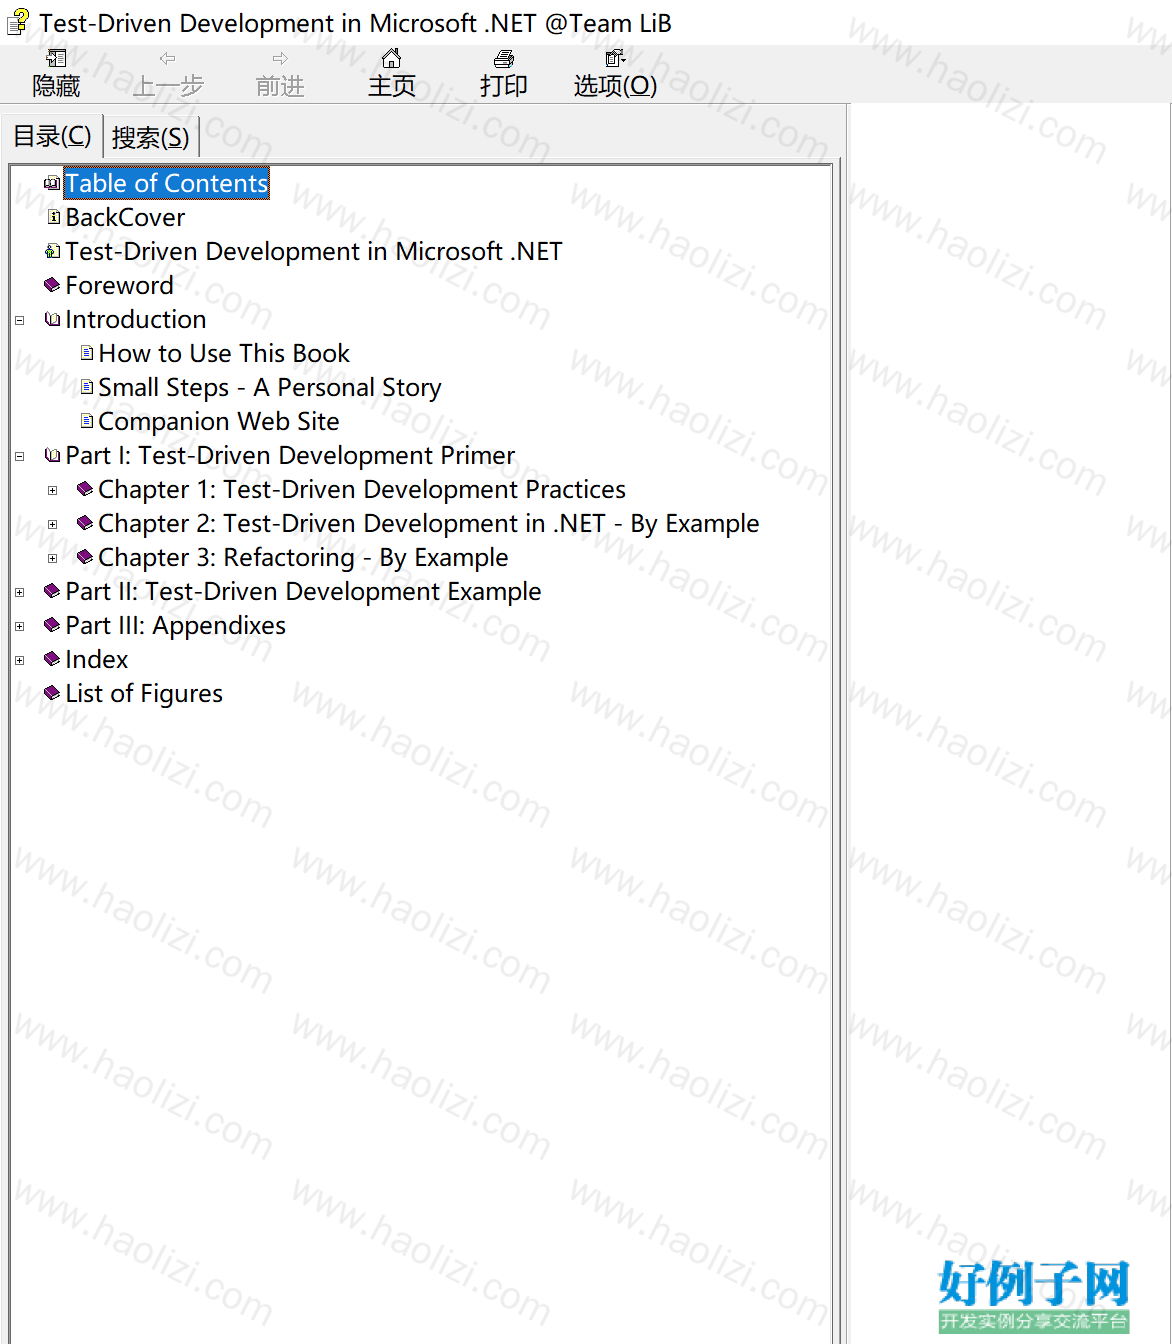Click the Chapter 3 purple book icon
This screenshot has height=1344, width=1172.
click(86, 557)
